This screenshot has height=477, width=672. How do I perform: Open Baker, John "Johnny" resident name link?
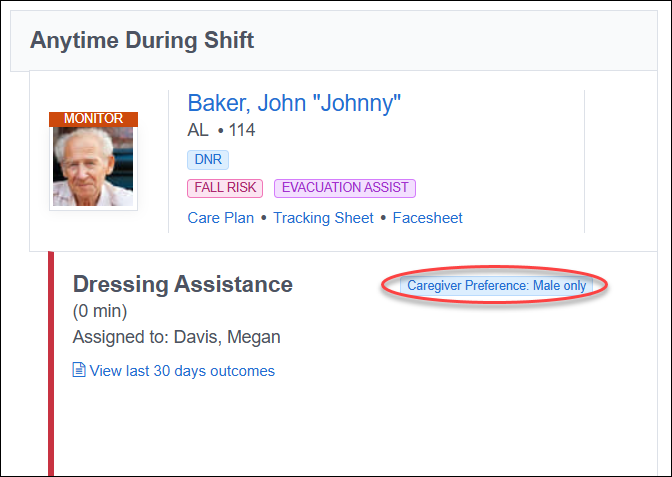pos(294,103)
